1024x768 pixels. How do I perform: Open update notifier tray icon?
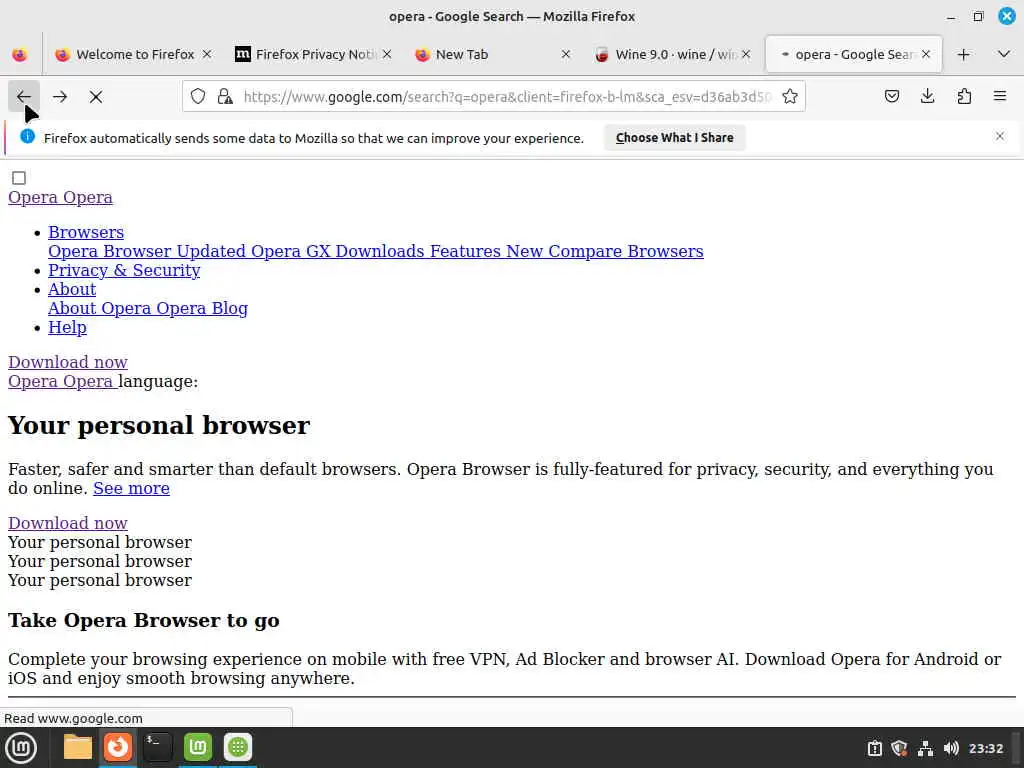click(x=875, y=748)
